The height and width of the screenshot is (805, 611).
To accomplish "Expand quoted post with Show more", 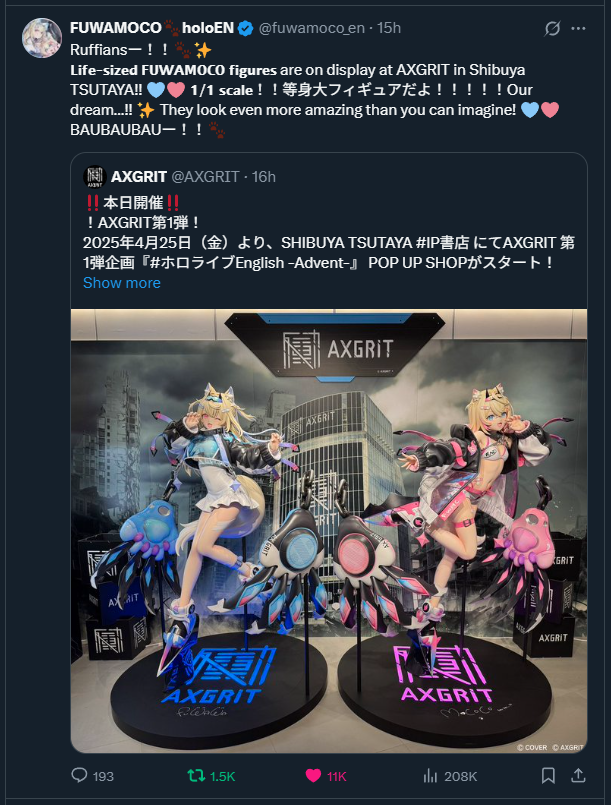I will click(122, 283).
